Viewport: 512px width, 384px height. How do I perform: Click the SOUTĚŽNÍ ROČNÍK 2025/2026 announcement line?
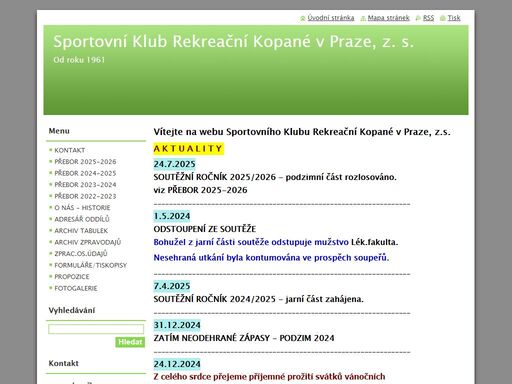275,177
